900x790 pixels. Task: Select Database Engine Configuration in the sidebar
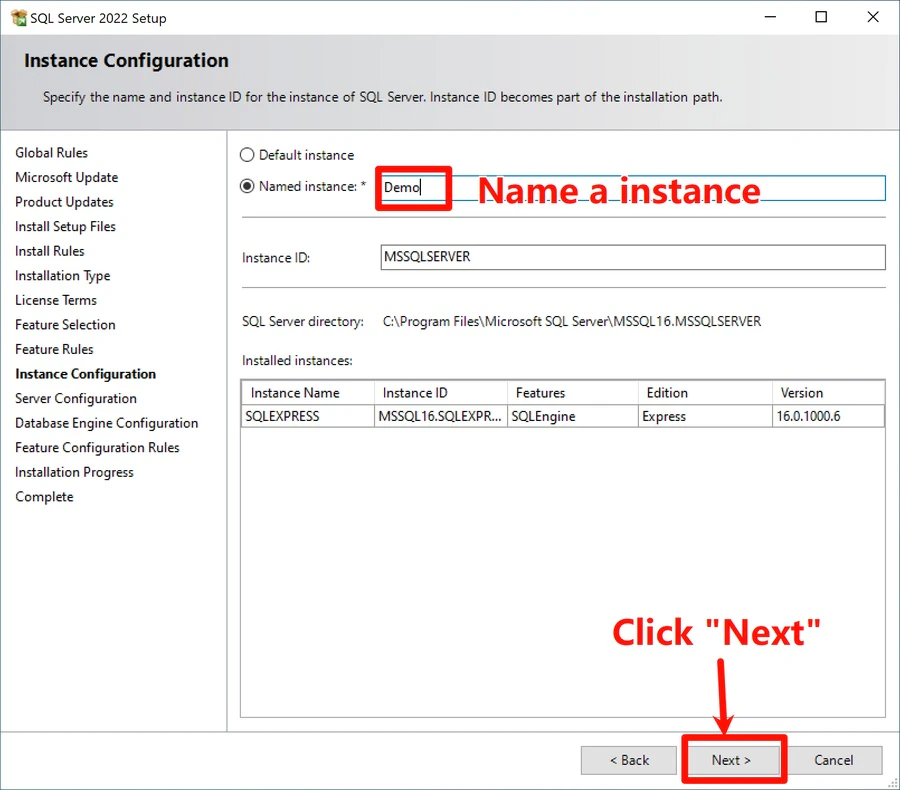click(107, 423)
